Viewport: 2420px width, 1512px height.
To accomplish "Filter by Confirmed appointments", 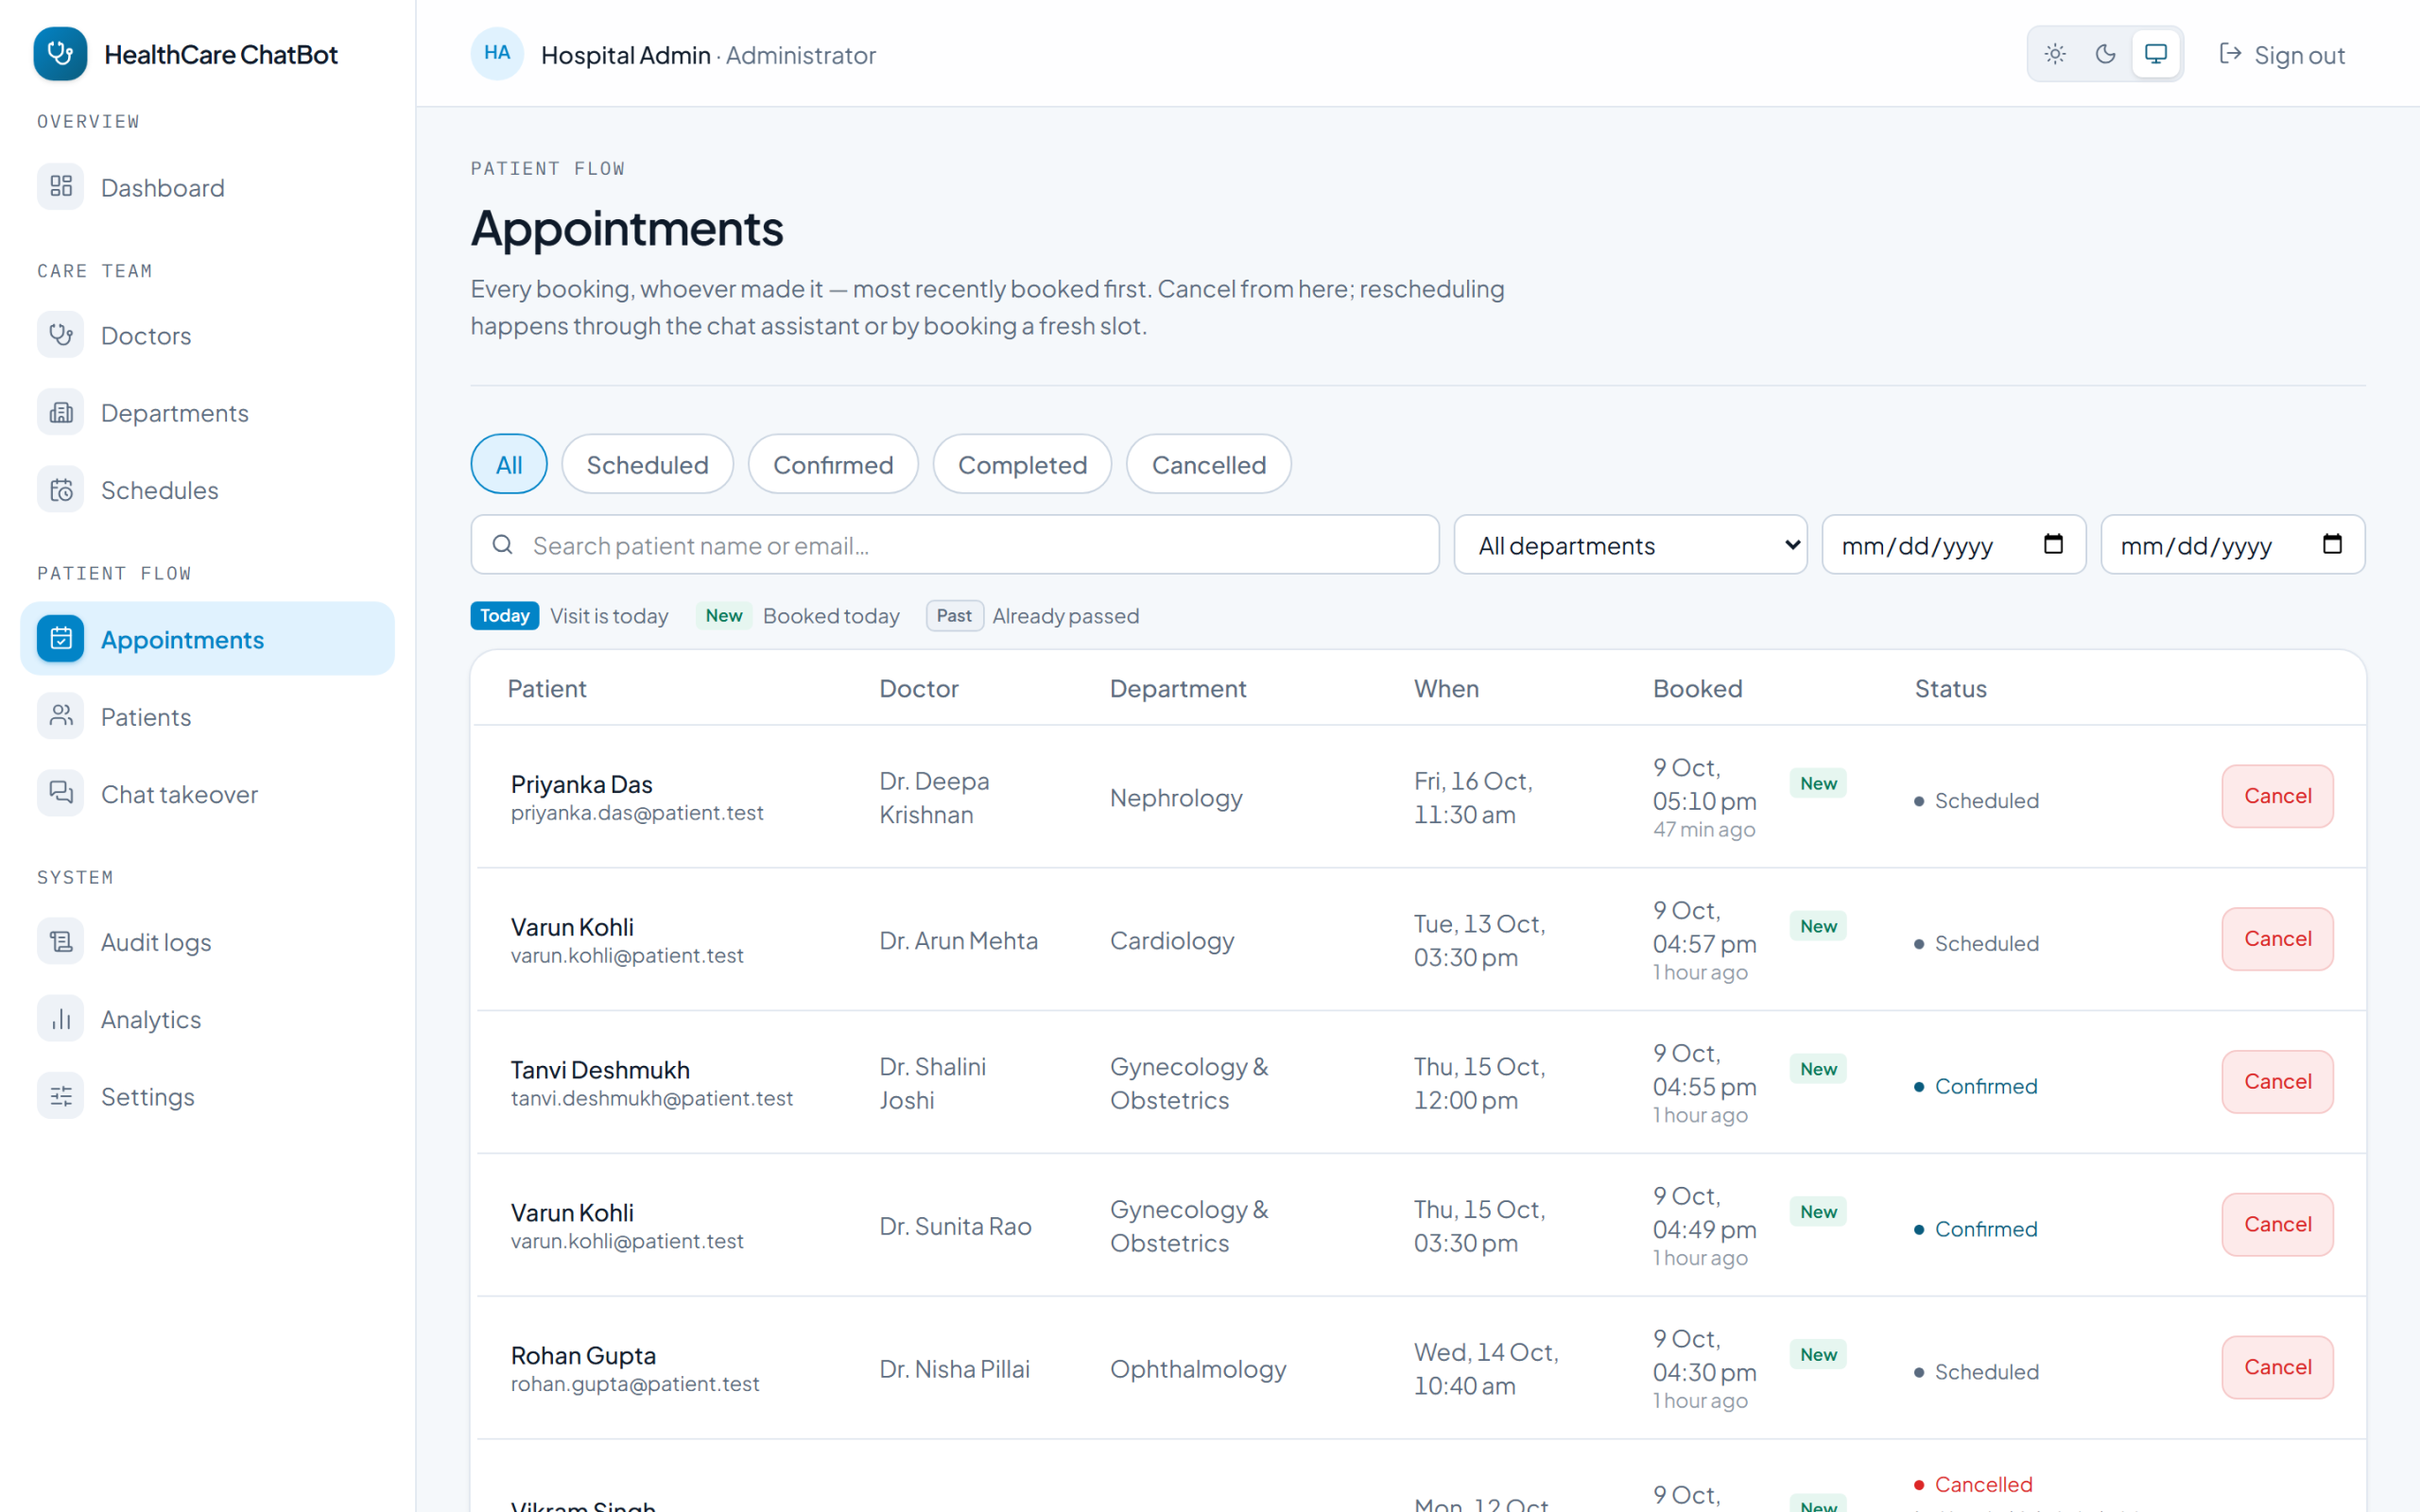I will tap(833, 464).
